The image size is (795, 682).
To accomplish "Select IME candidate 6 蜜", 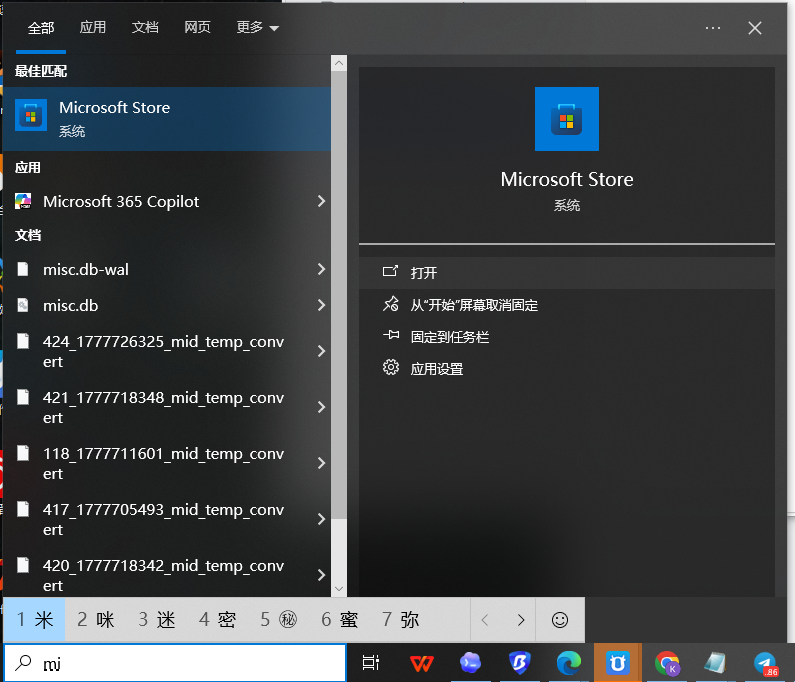I will [x=340, y=620].
